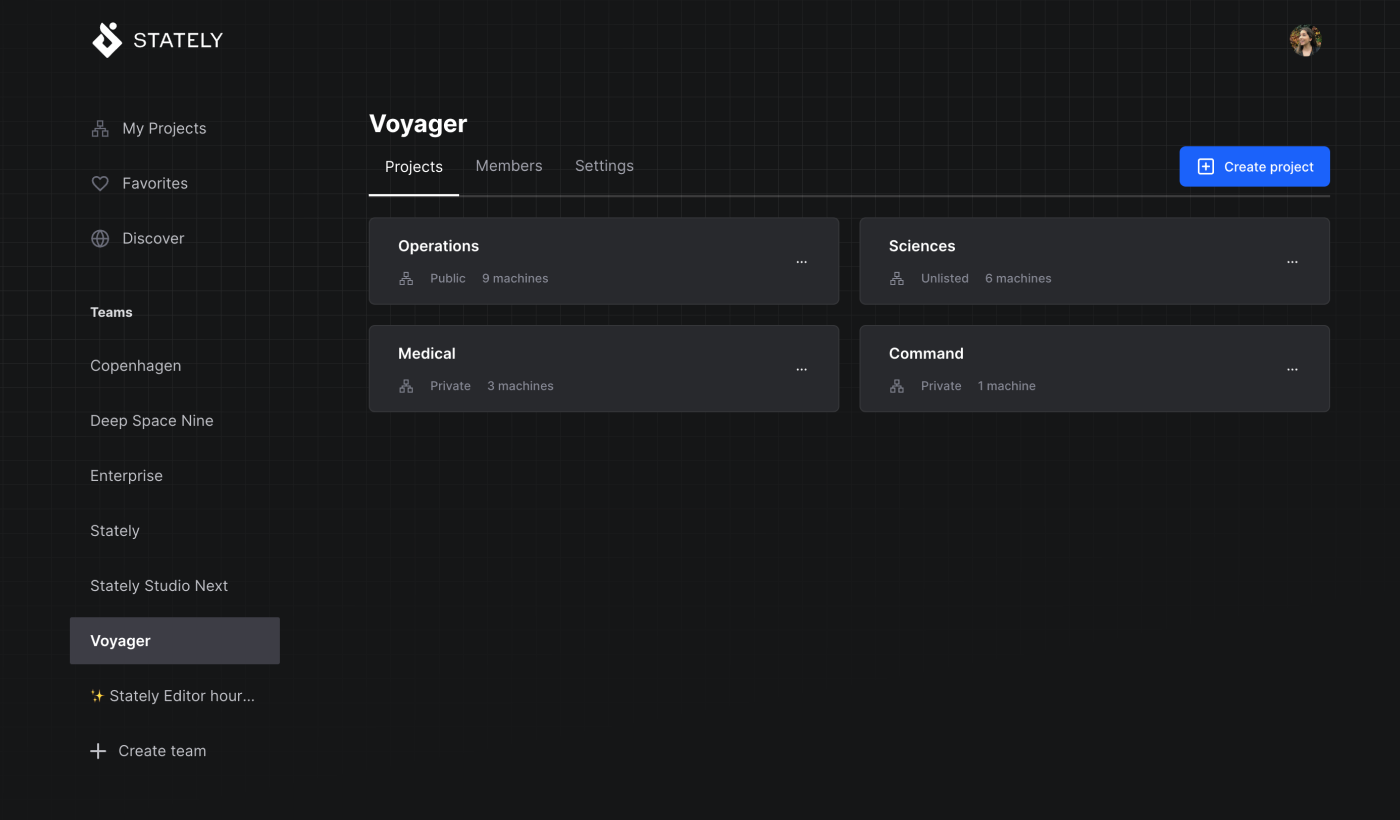Click the machines icon on Operations card
1400x820 pixels.
pos(406,279)
